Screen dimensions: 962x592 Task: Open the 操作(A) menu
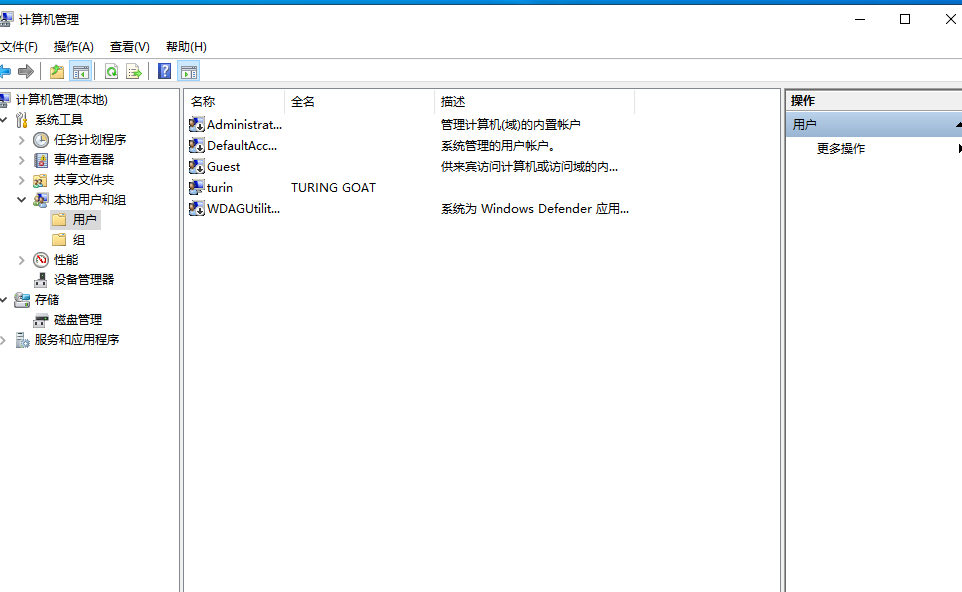[x=74, y=47]
